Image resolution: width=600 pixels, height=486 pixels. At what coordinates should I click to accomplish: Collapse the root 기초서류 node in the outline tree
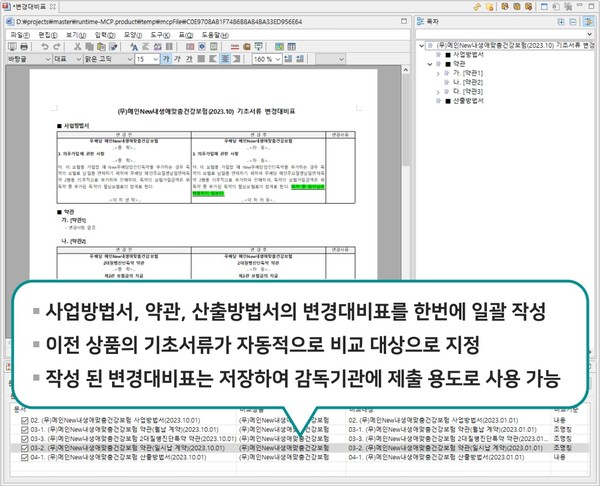(x=421, y=46)
